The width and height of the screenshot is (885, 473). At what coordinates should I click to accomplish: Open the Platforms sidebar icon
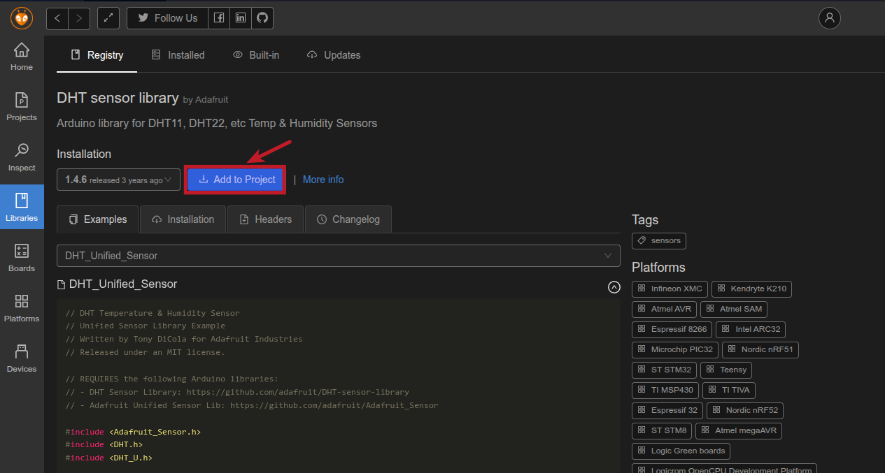[x=21, y=307]
